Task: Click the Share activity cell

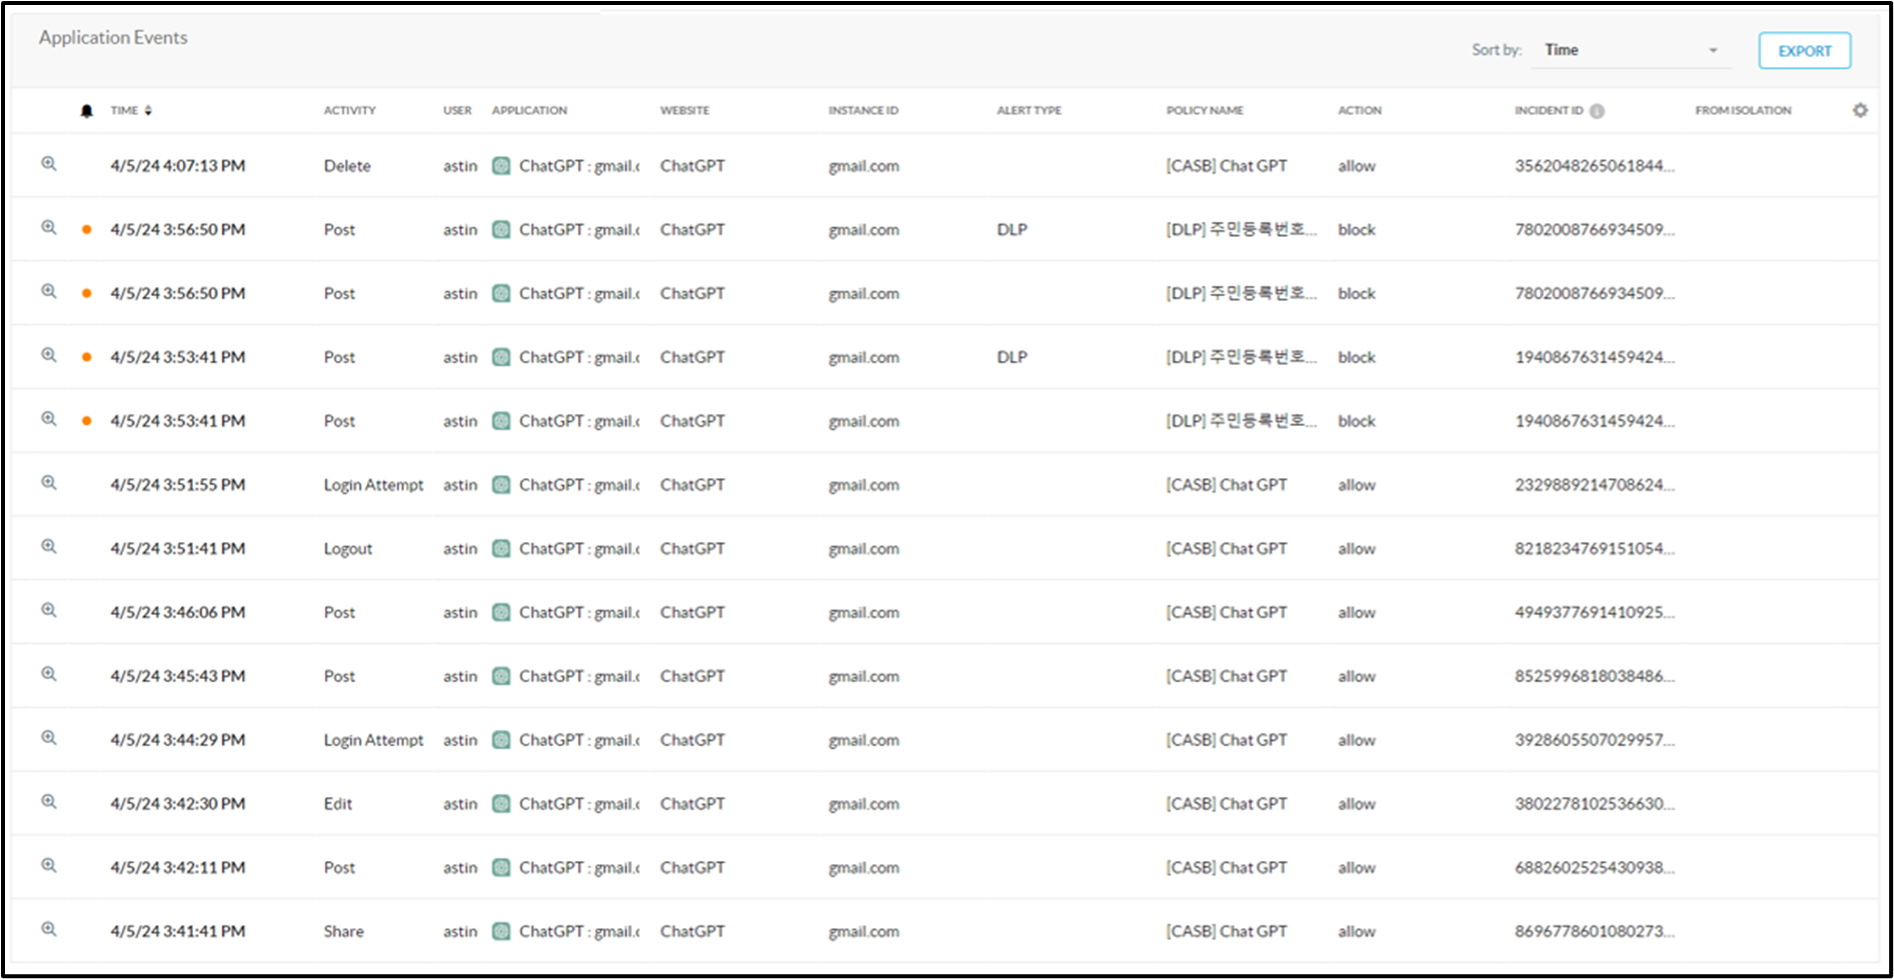Action: click(343, 932)
